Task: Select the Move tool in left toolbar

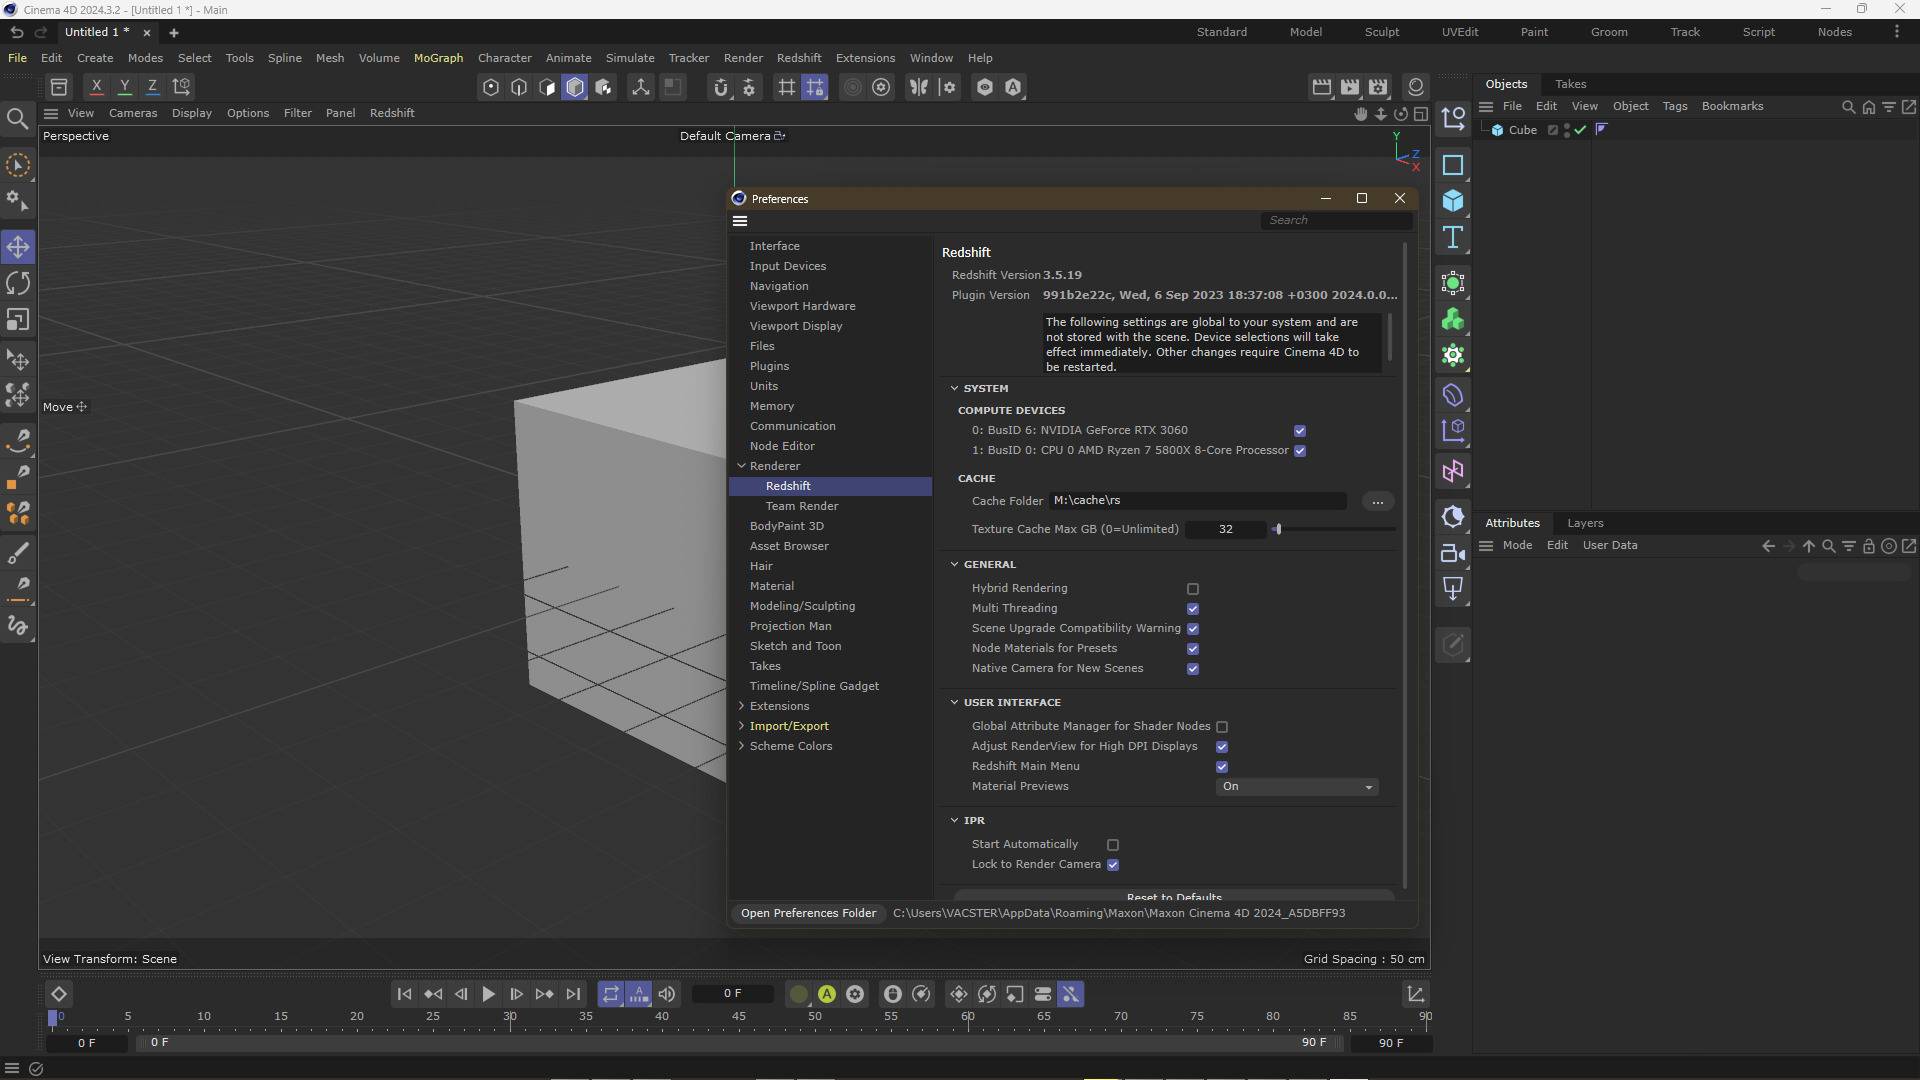Action: 18,247
